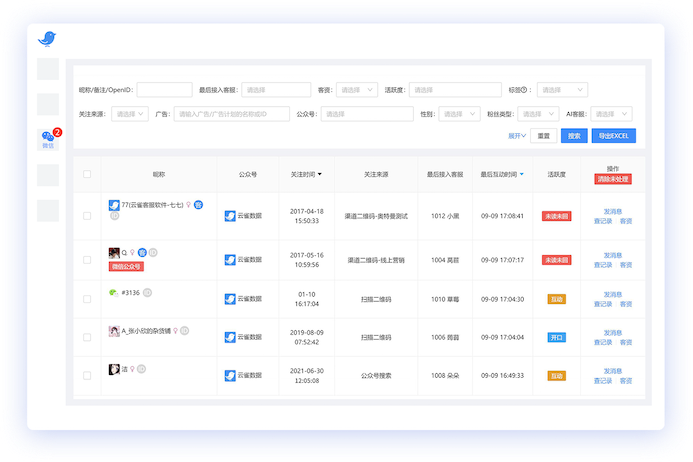Check the row checkbox for A_张小欣的杂货铺
Image resolution: width=693 pixels, height=462 pixels.
point(87,337)
